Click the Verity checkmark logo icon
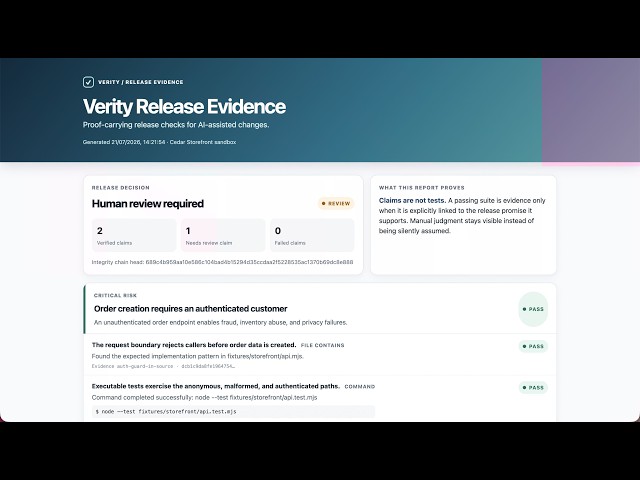Screen dimensions: 640x480 [x=88, y=82]
